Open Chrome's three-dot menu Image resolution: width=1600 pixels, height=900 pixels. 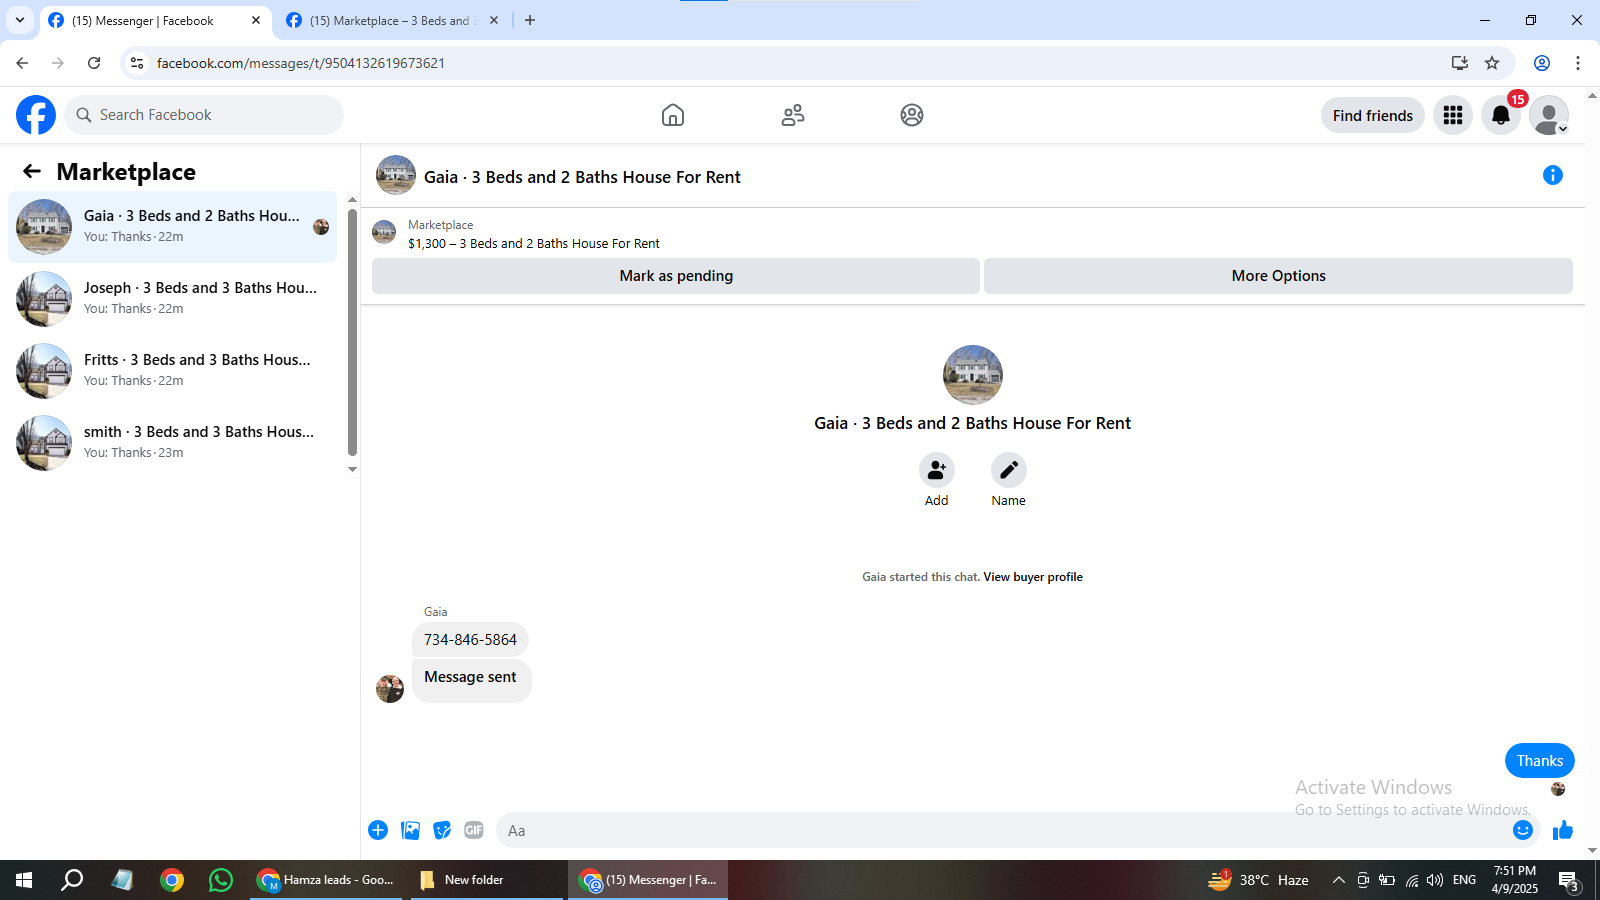coord(1578,63)
